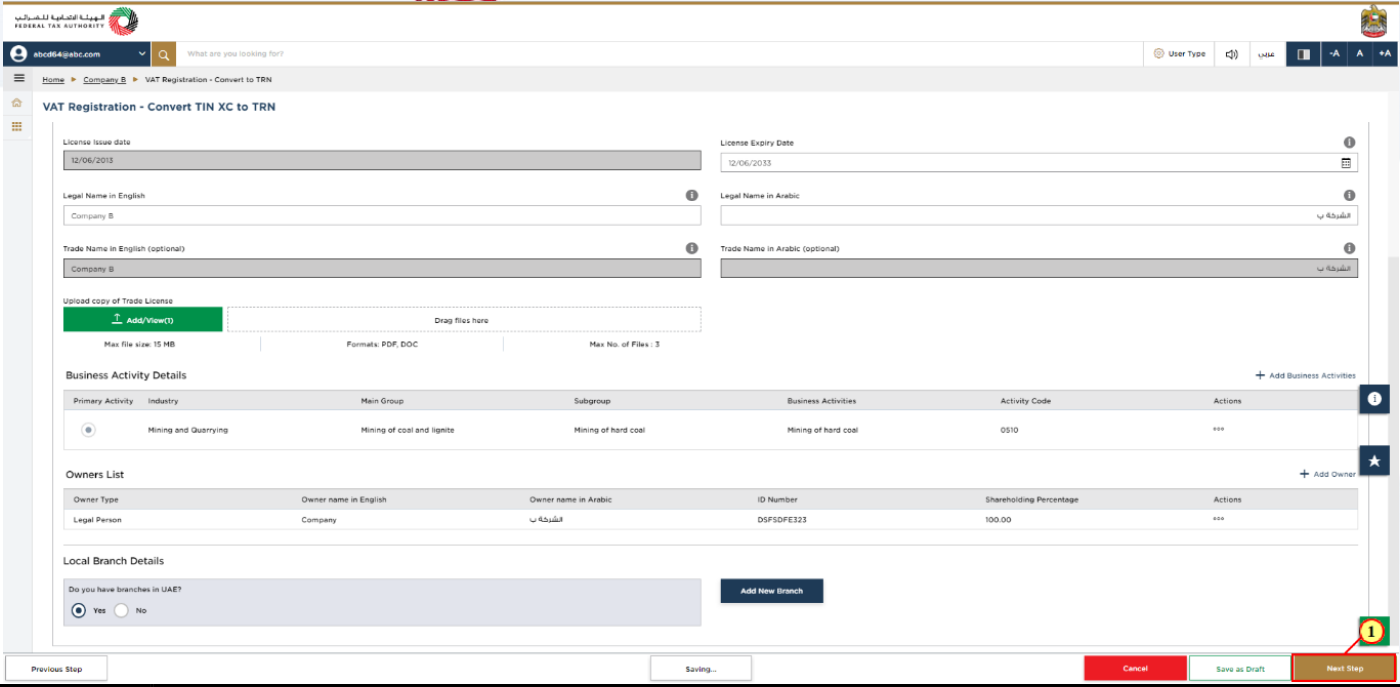Show info for Legal Name in Arabic
This screenshot has height=687, width=1400.
(1349, 195)
